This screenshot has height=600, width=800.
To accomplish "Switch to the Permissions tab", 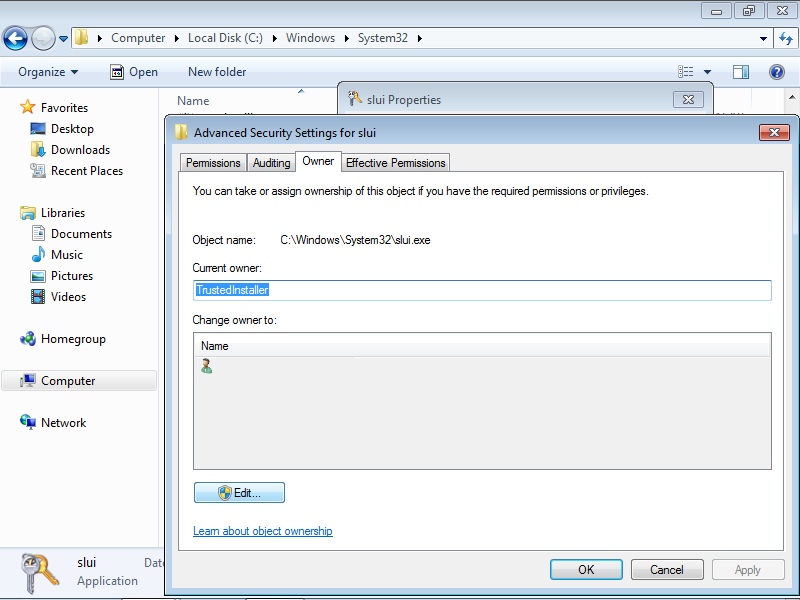I will click(x=213, y=163).
